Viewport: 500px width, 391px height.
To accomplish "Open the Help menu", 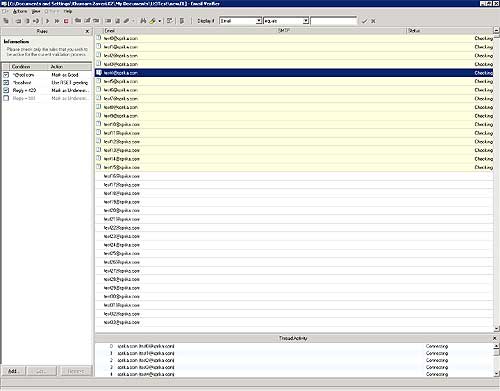I will pyautogui.click(x=68, y=11).
